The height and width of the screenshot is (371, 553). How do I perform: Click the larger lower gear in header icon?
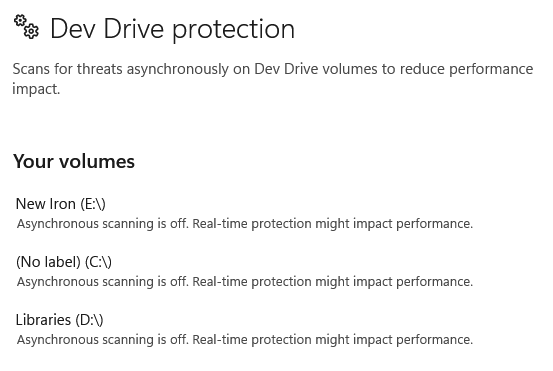[32, 31]
